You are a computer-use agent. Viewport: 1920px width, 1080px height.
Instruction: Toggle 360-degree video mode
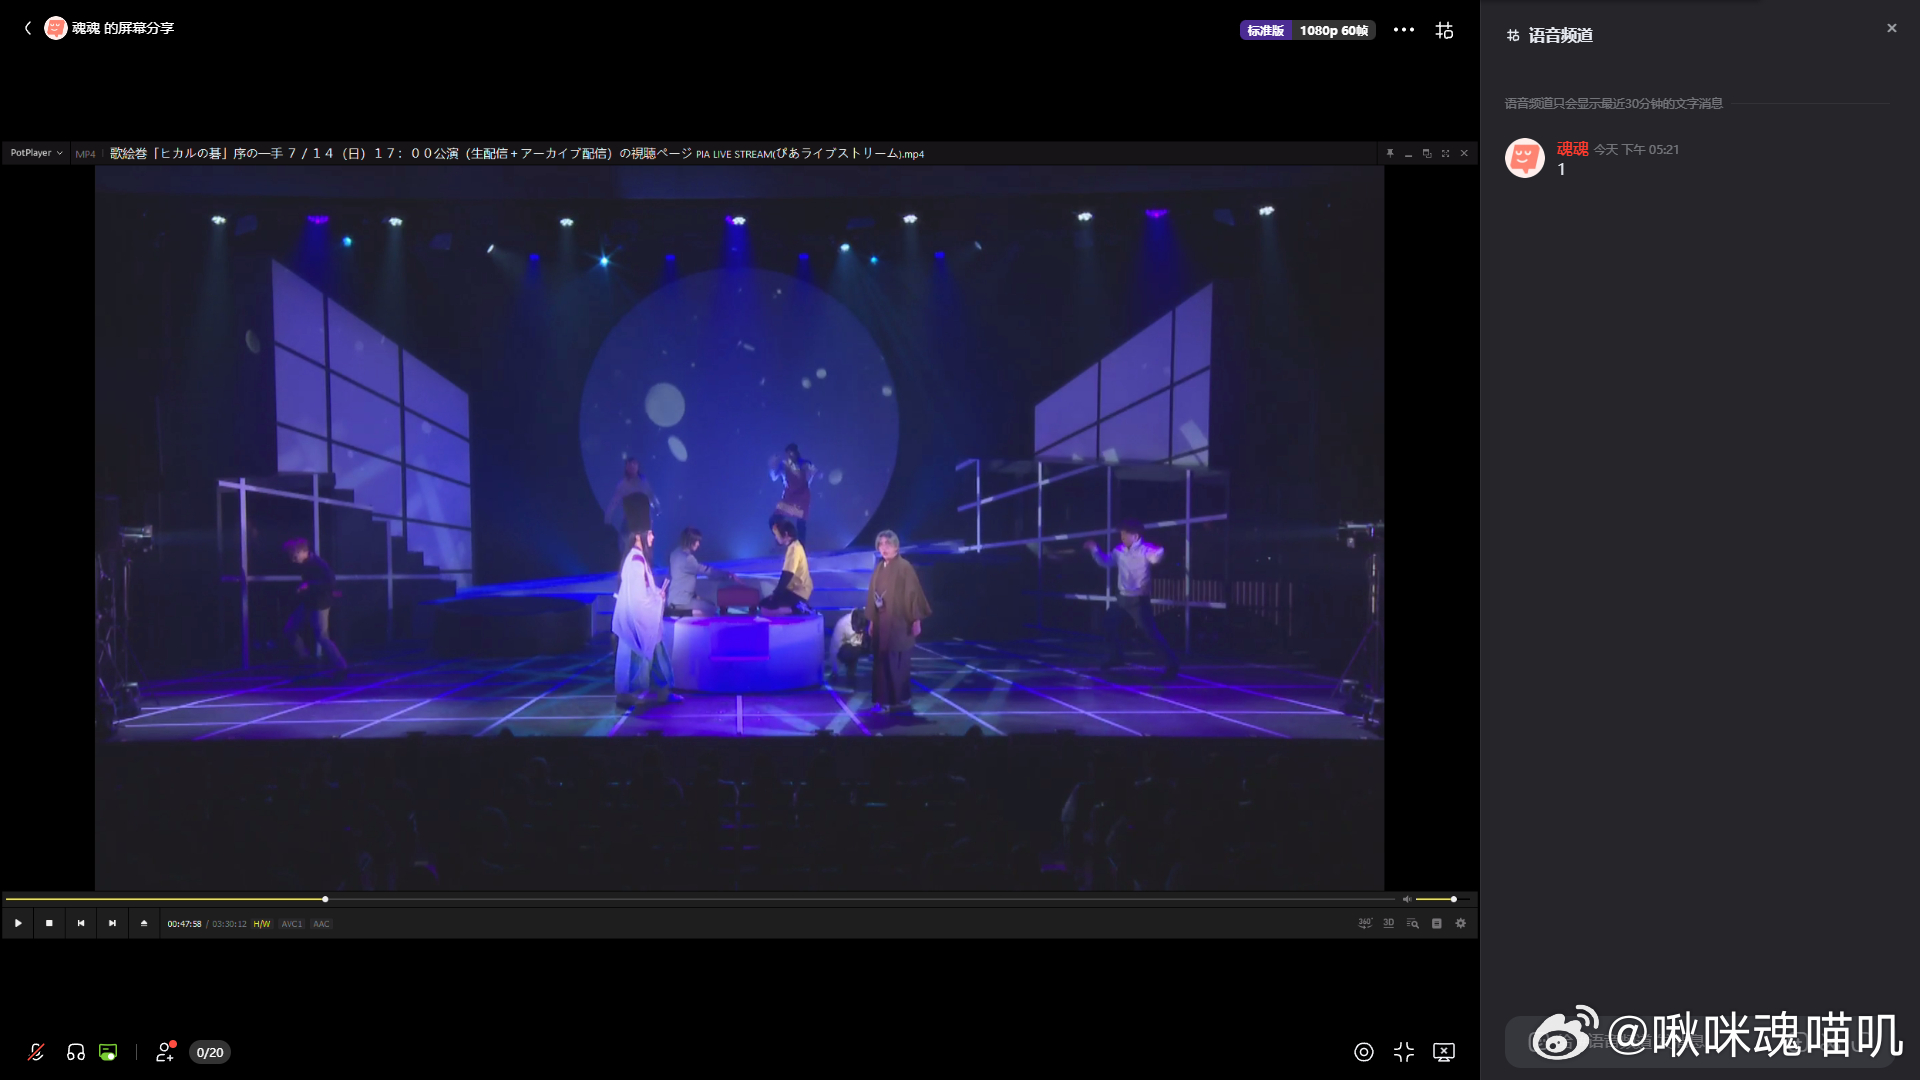[x=1364, y=923]
